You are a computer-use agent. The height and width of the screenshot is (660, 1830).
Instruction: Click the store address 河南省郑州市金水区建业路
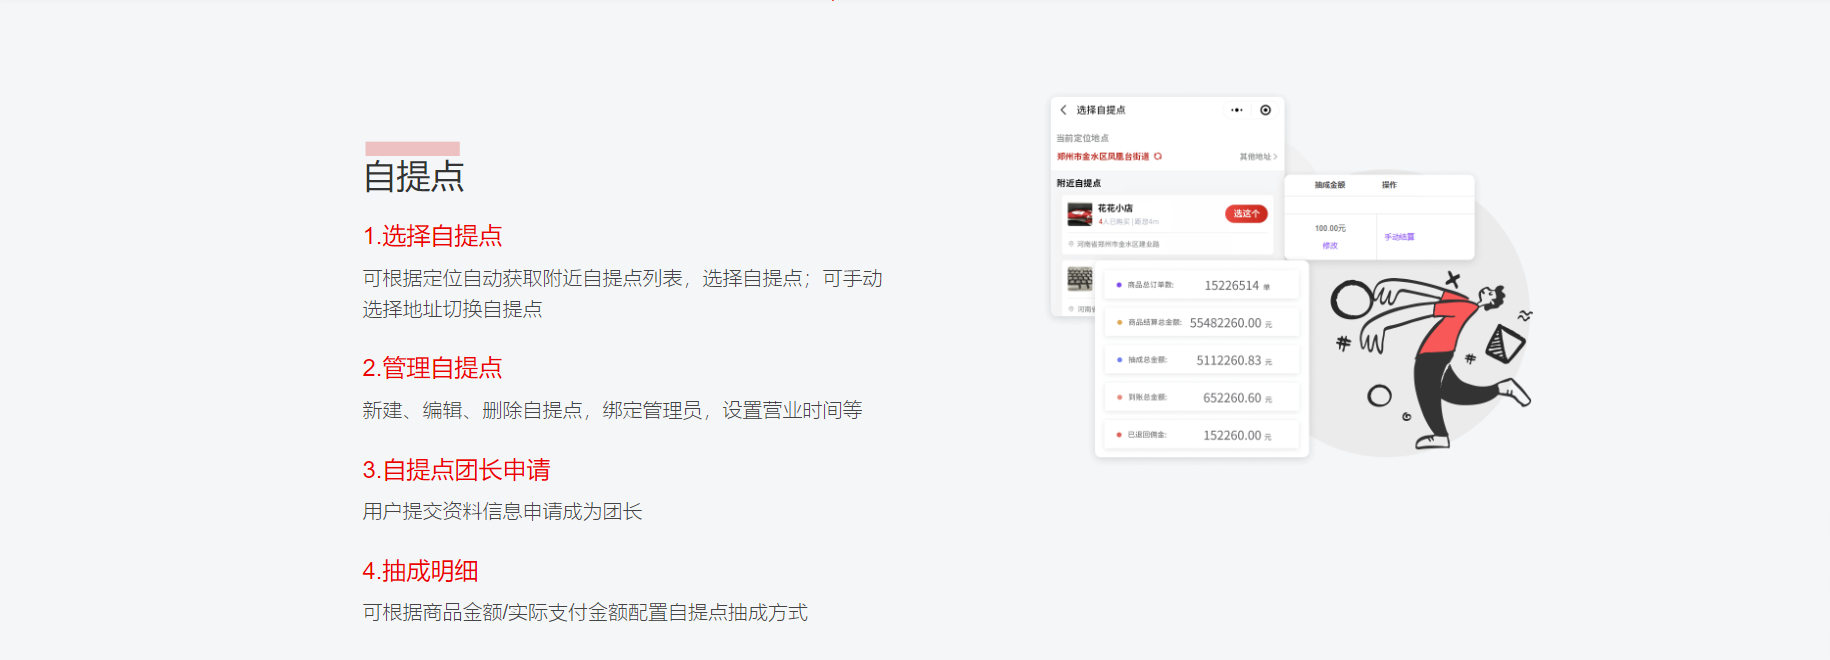pyautogui.click(x=1118, y=244)
